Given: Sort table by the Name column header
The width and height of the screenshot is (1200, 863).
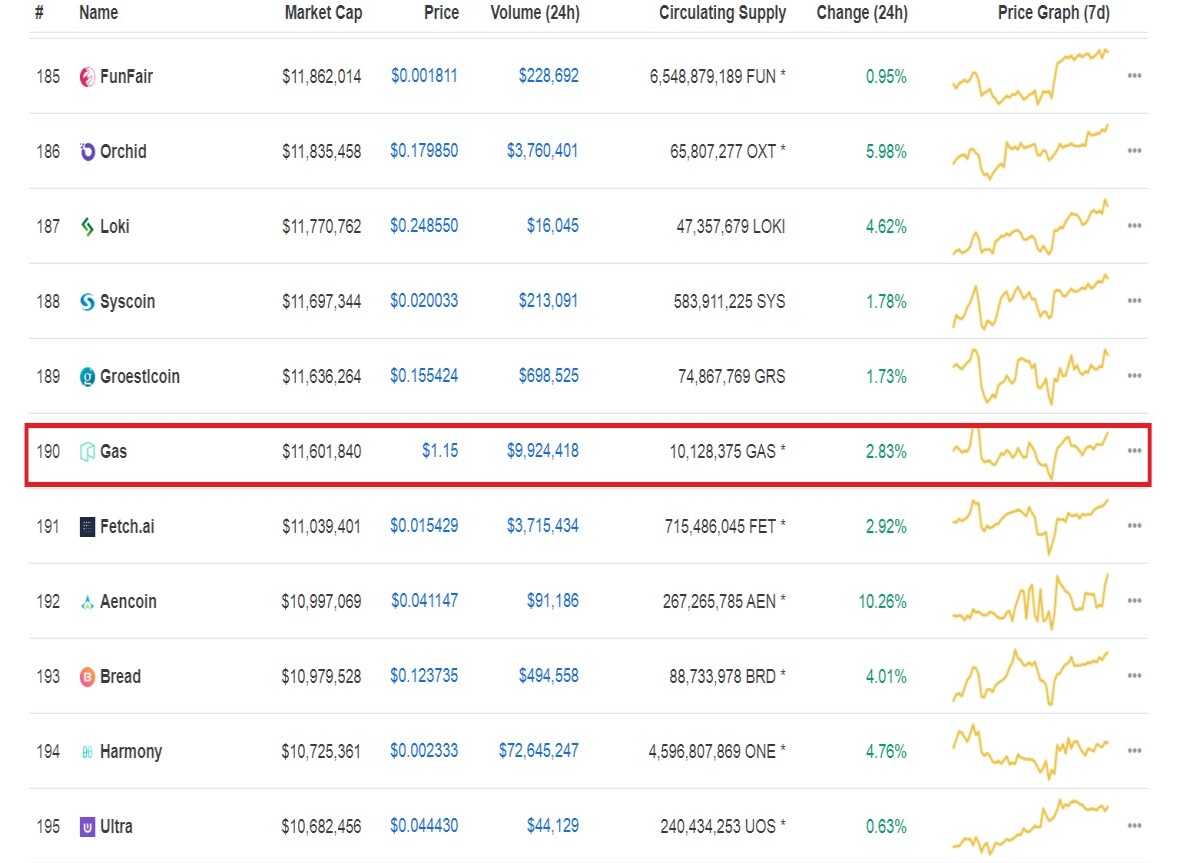Looking at the screenshot, I should click(x=98, y=13).
